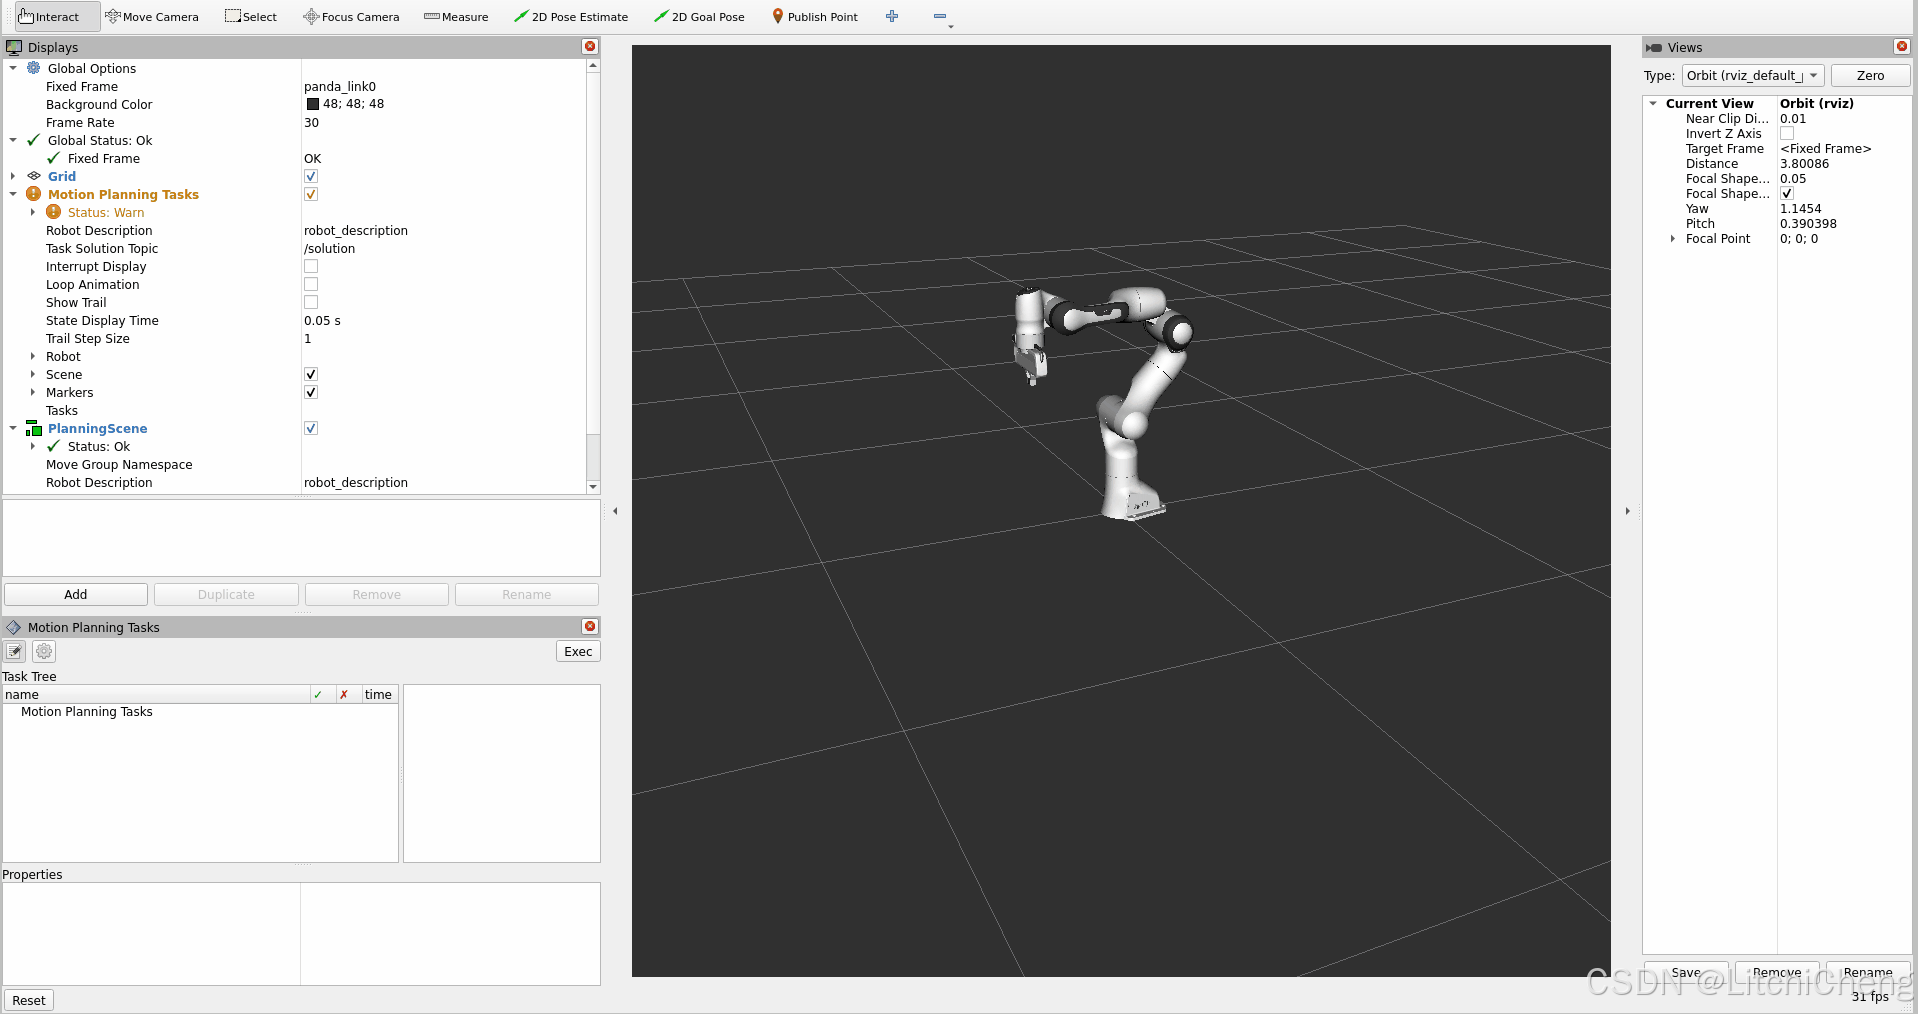Expand the Markers tree node
Image resolution: width=1918 pixels, height=1014 pixels.
point(33,392)
